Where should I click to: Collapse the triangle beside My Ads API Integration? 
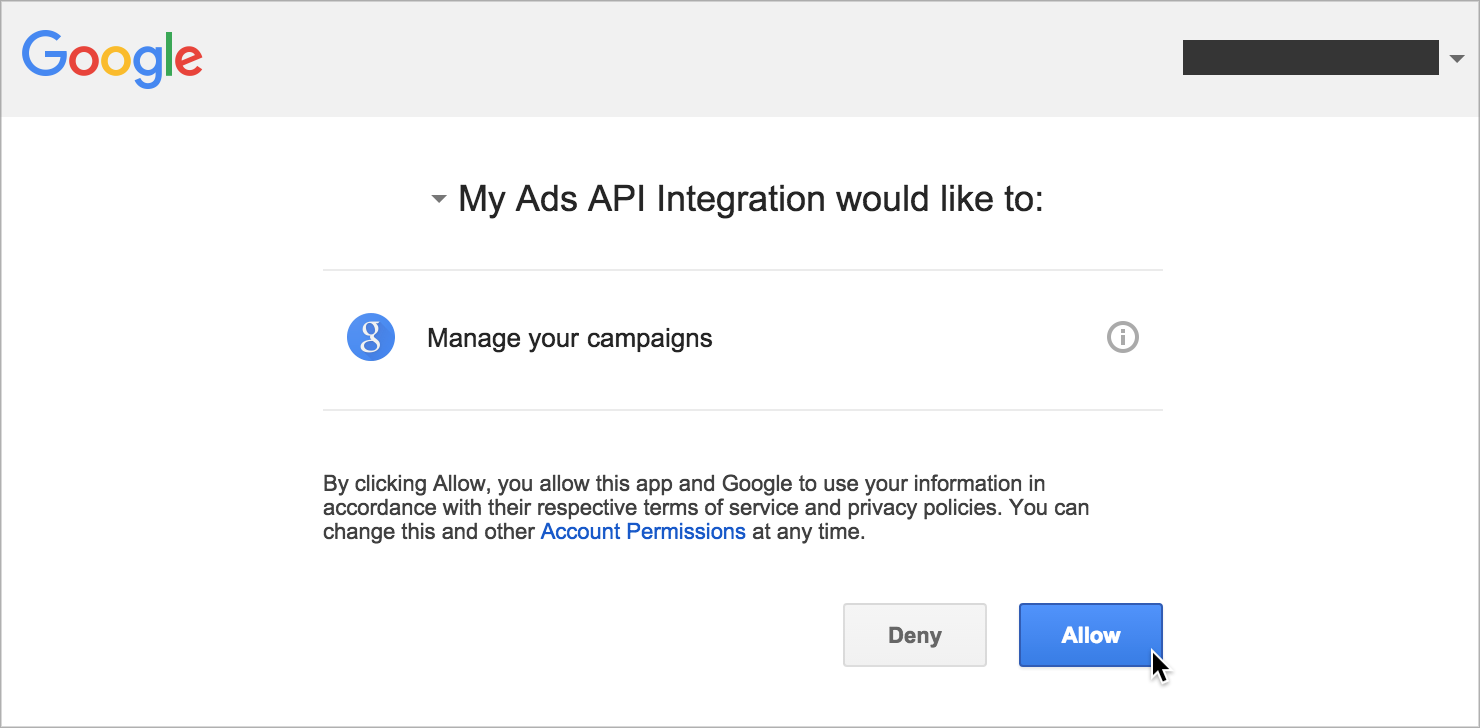tap(438, 200)
